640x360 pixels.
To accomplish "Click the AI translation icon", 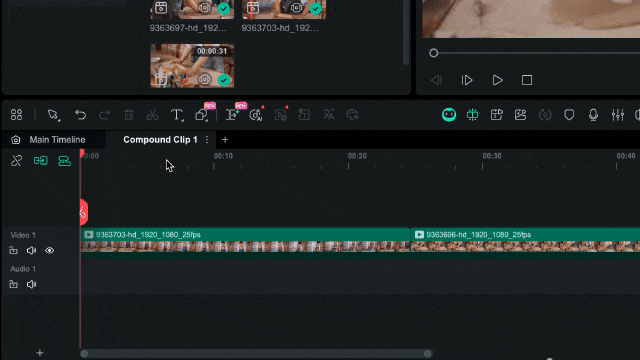I will pyautogui.click(x=328, y=115).
